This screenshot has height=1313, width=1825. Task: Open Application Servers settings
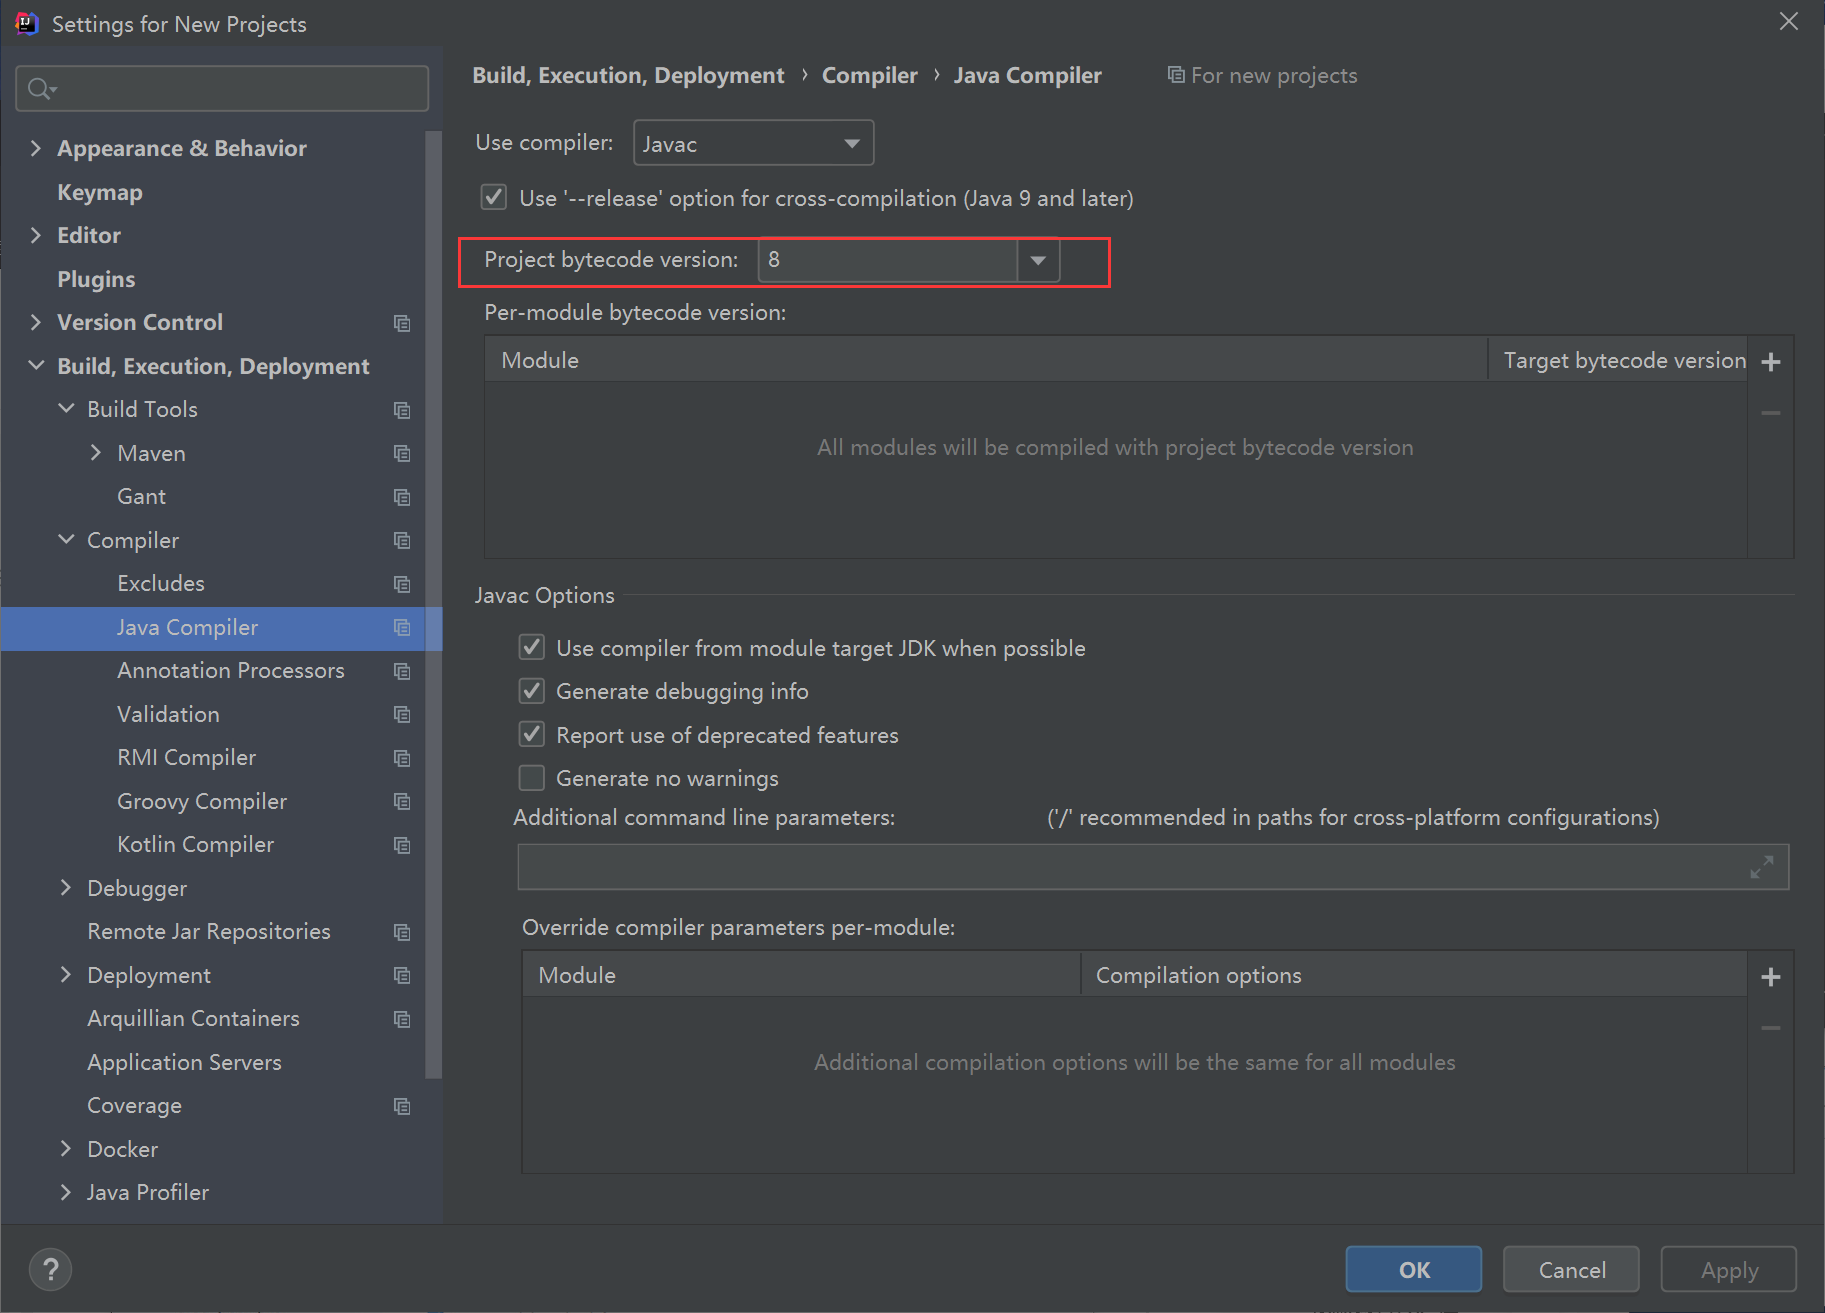pyautogui.click(x=184, y=1062)
